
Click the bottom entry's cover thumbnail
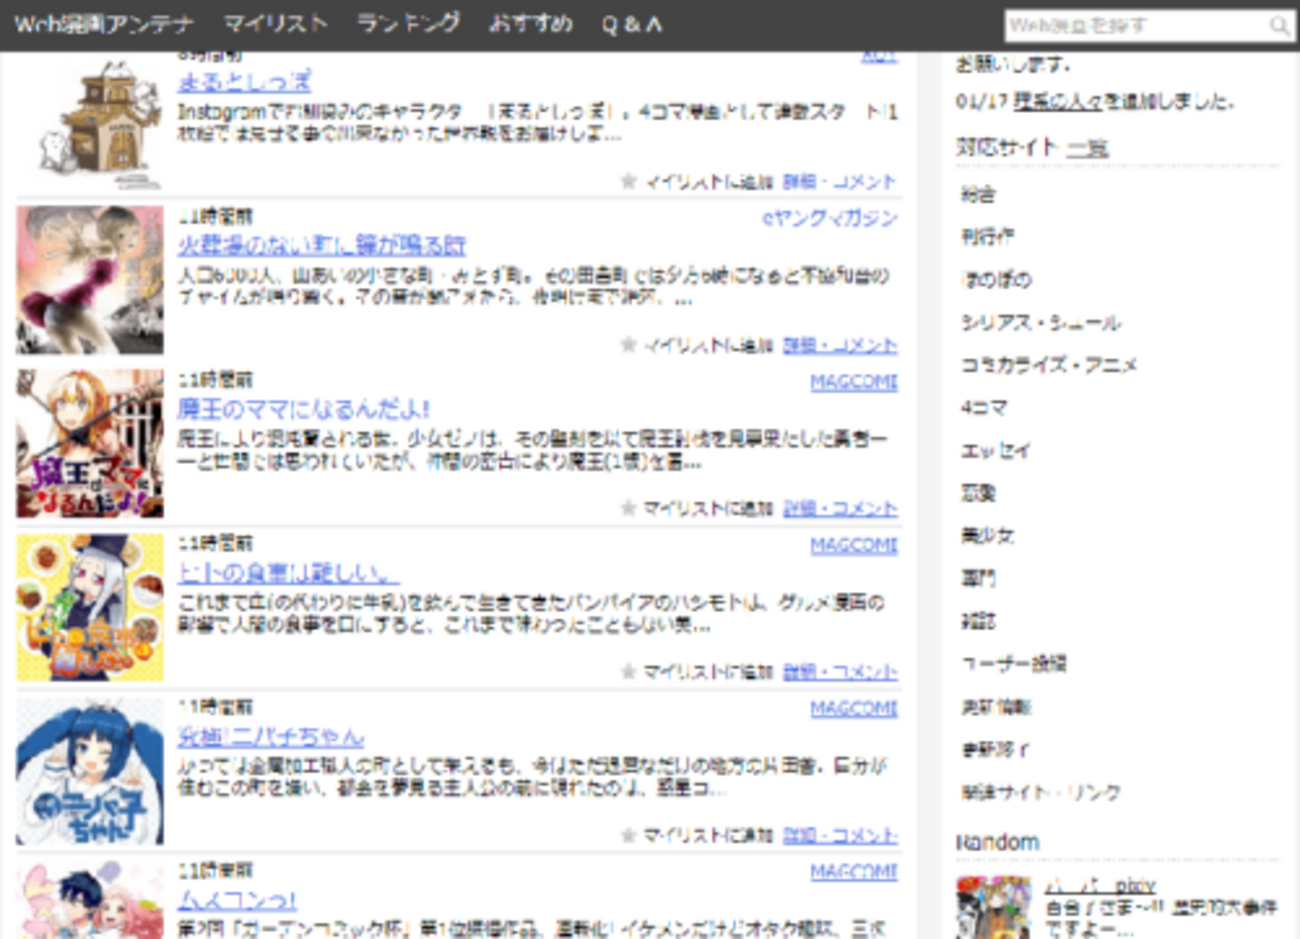[90, 900]
